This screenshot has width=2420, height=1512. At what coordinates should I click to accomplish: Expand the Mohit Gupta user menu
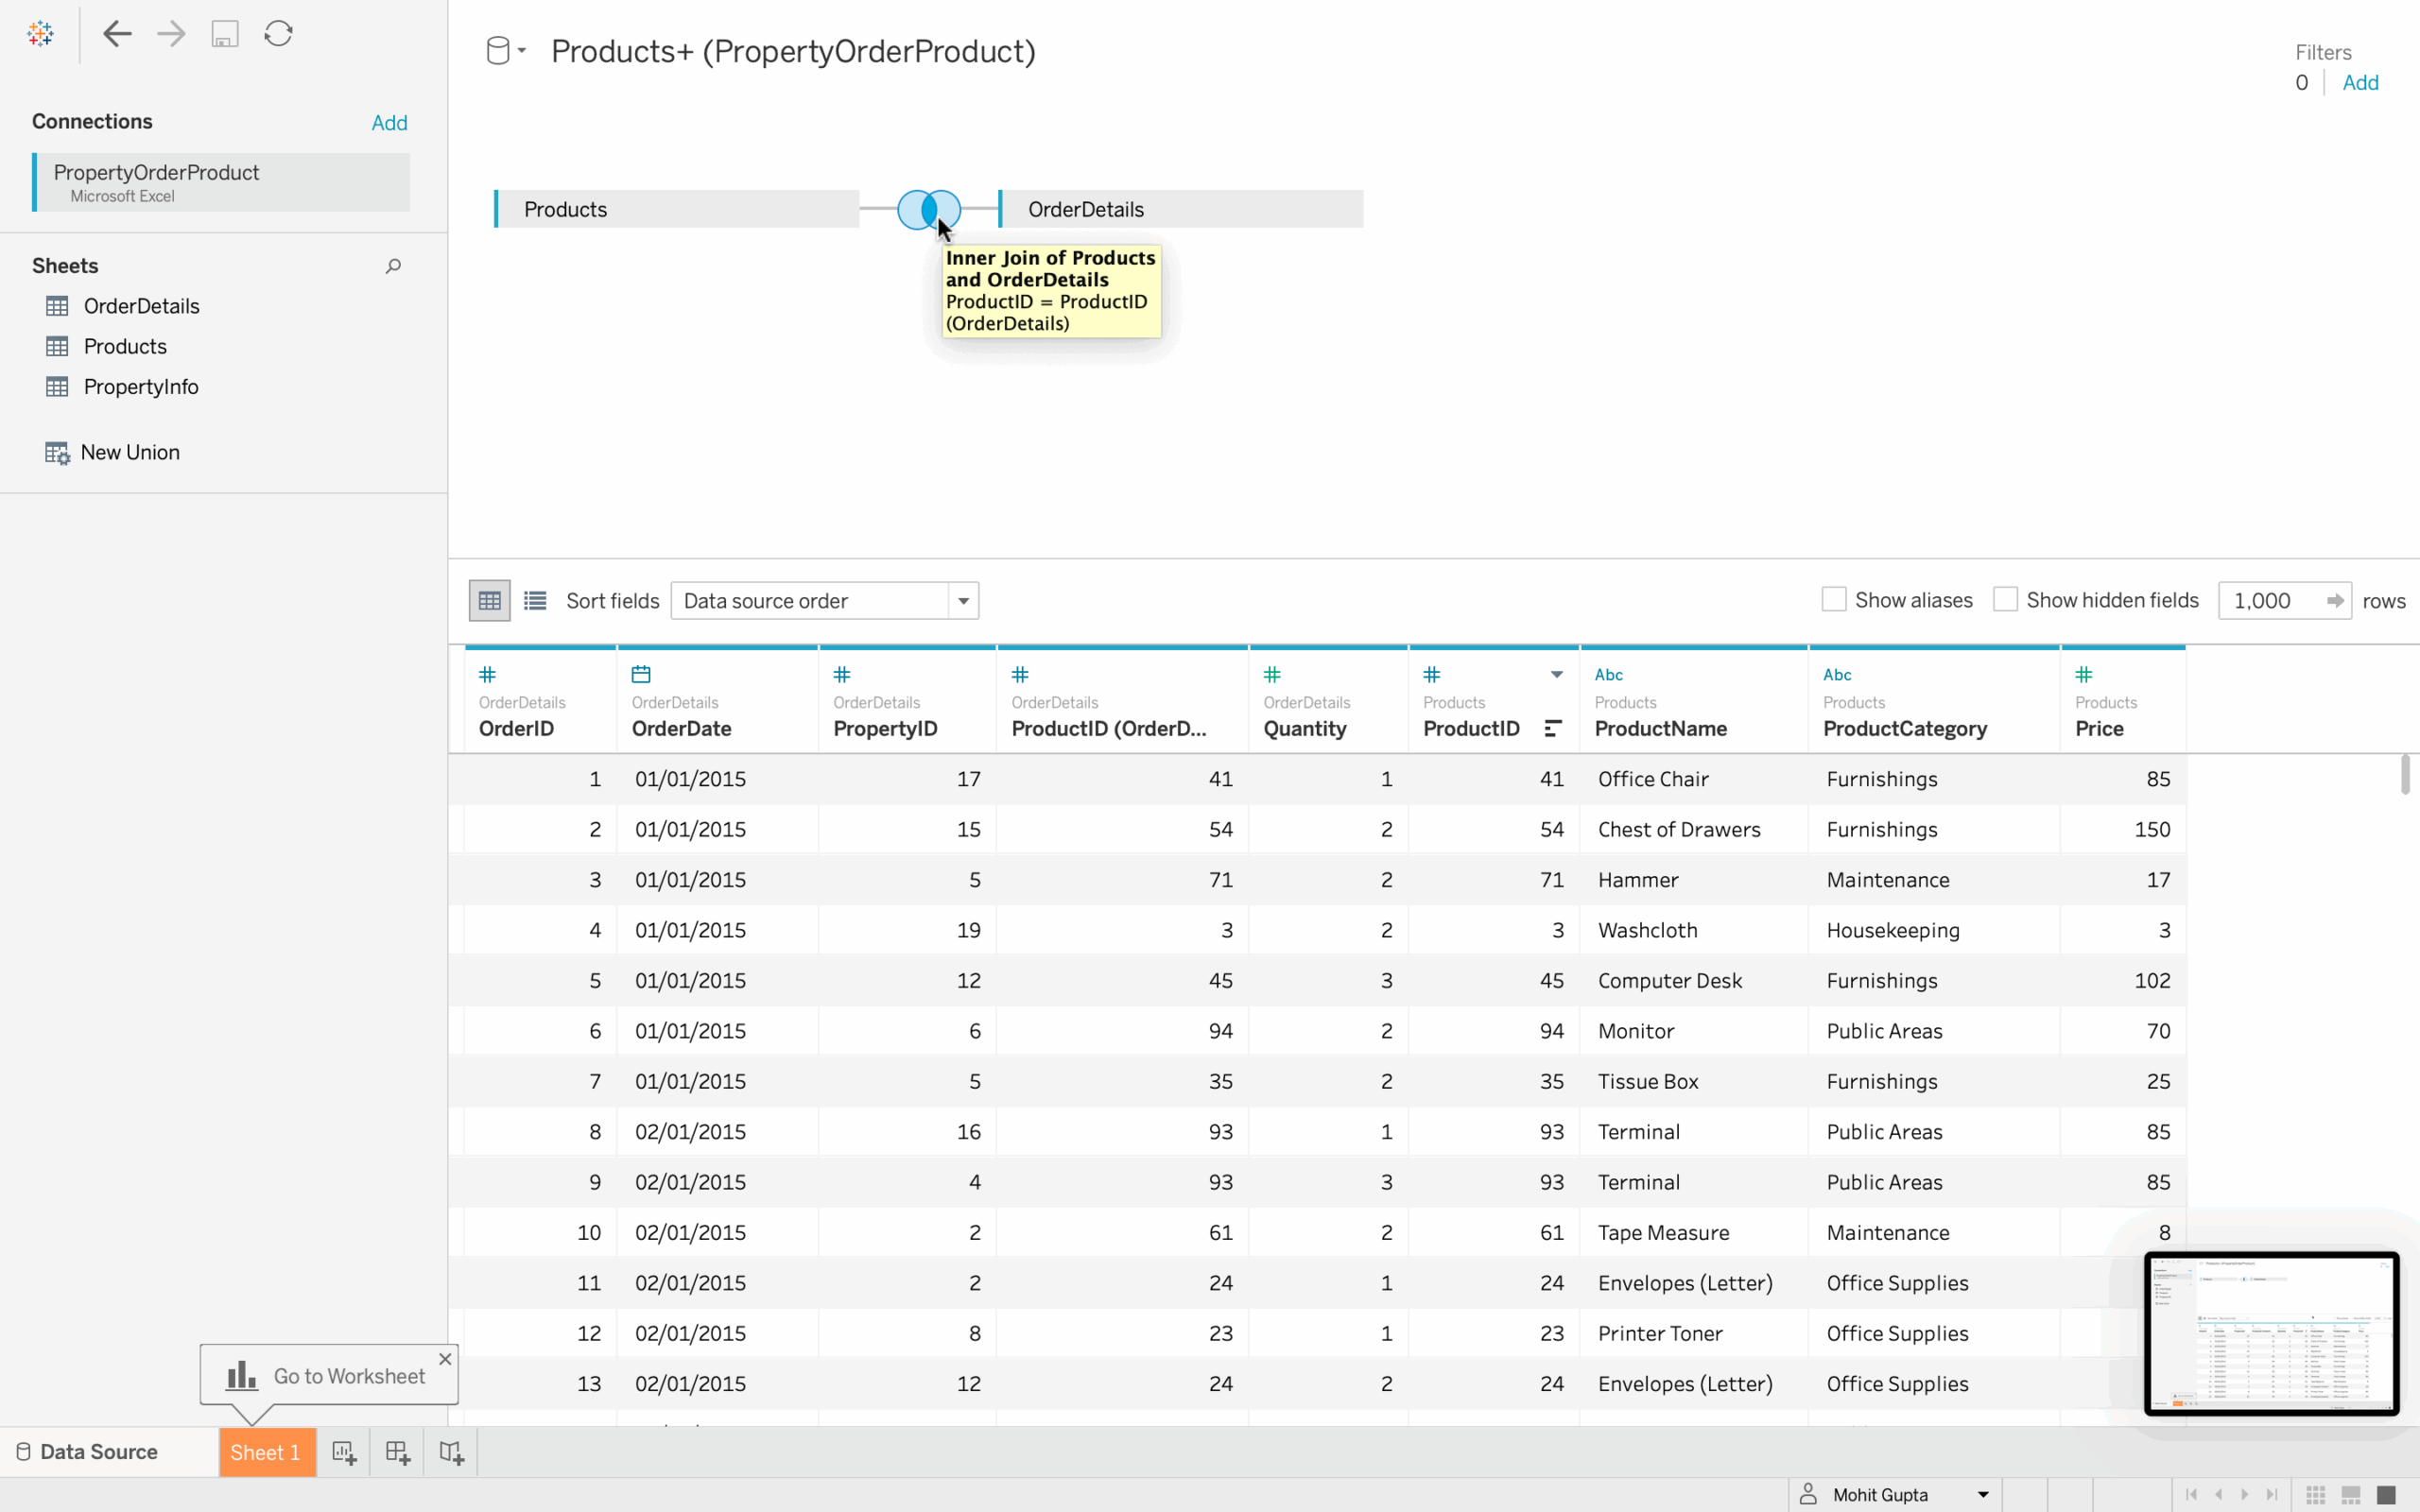click(x=1982, y=1495)
